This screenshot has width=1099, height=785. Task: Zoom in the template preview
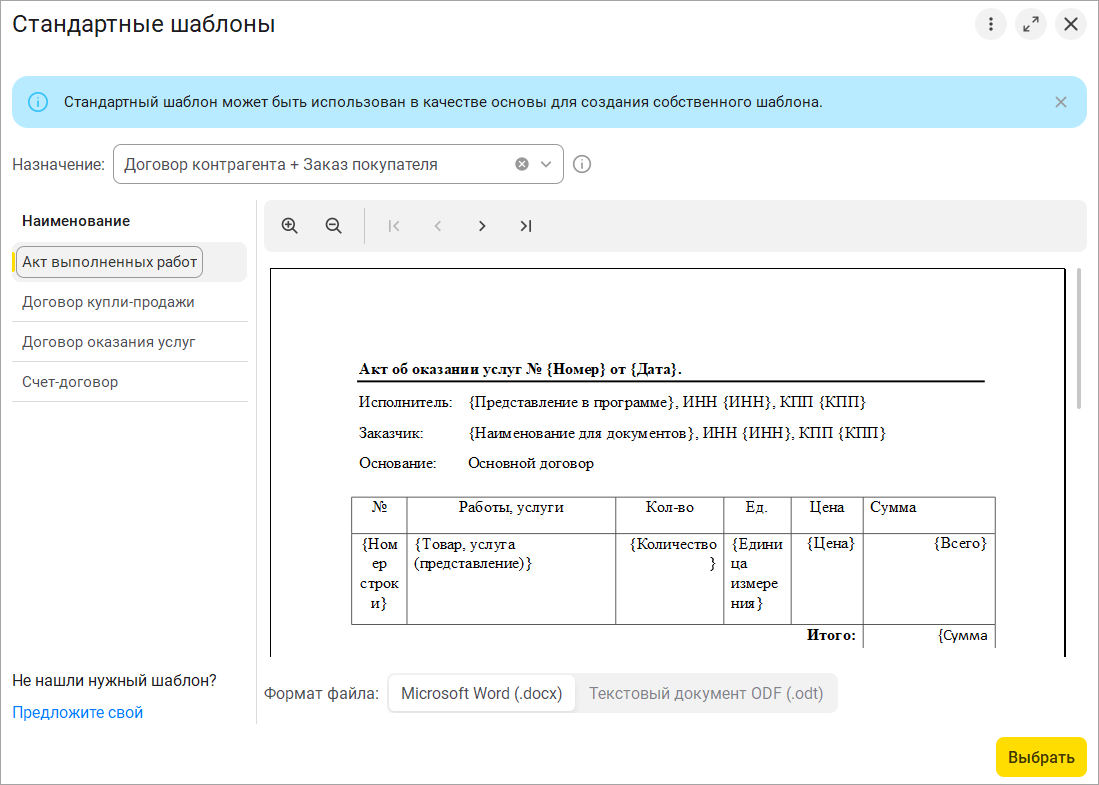(289, 226)
